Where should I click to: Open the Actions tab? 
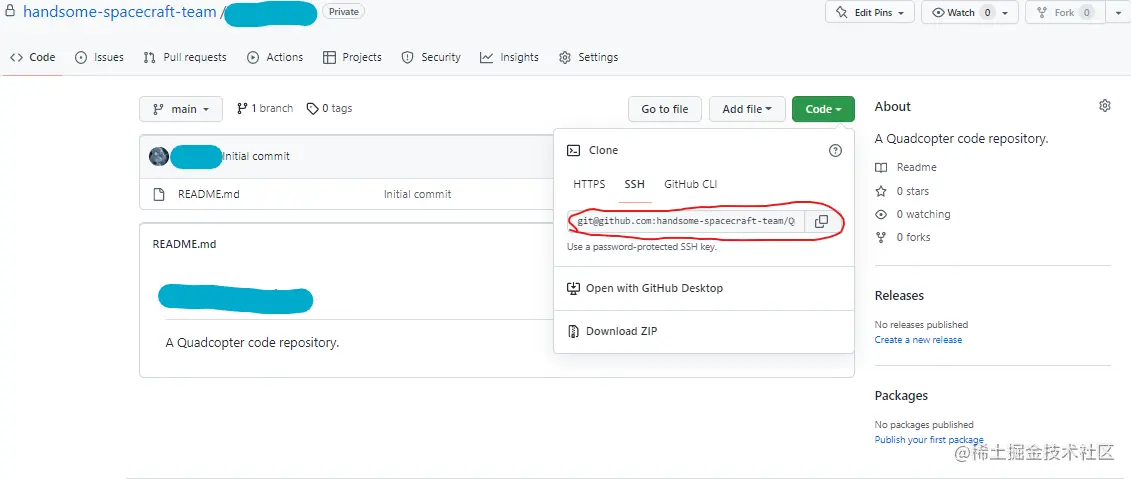pyautogui.click(x=275, y=57)
